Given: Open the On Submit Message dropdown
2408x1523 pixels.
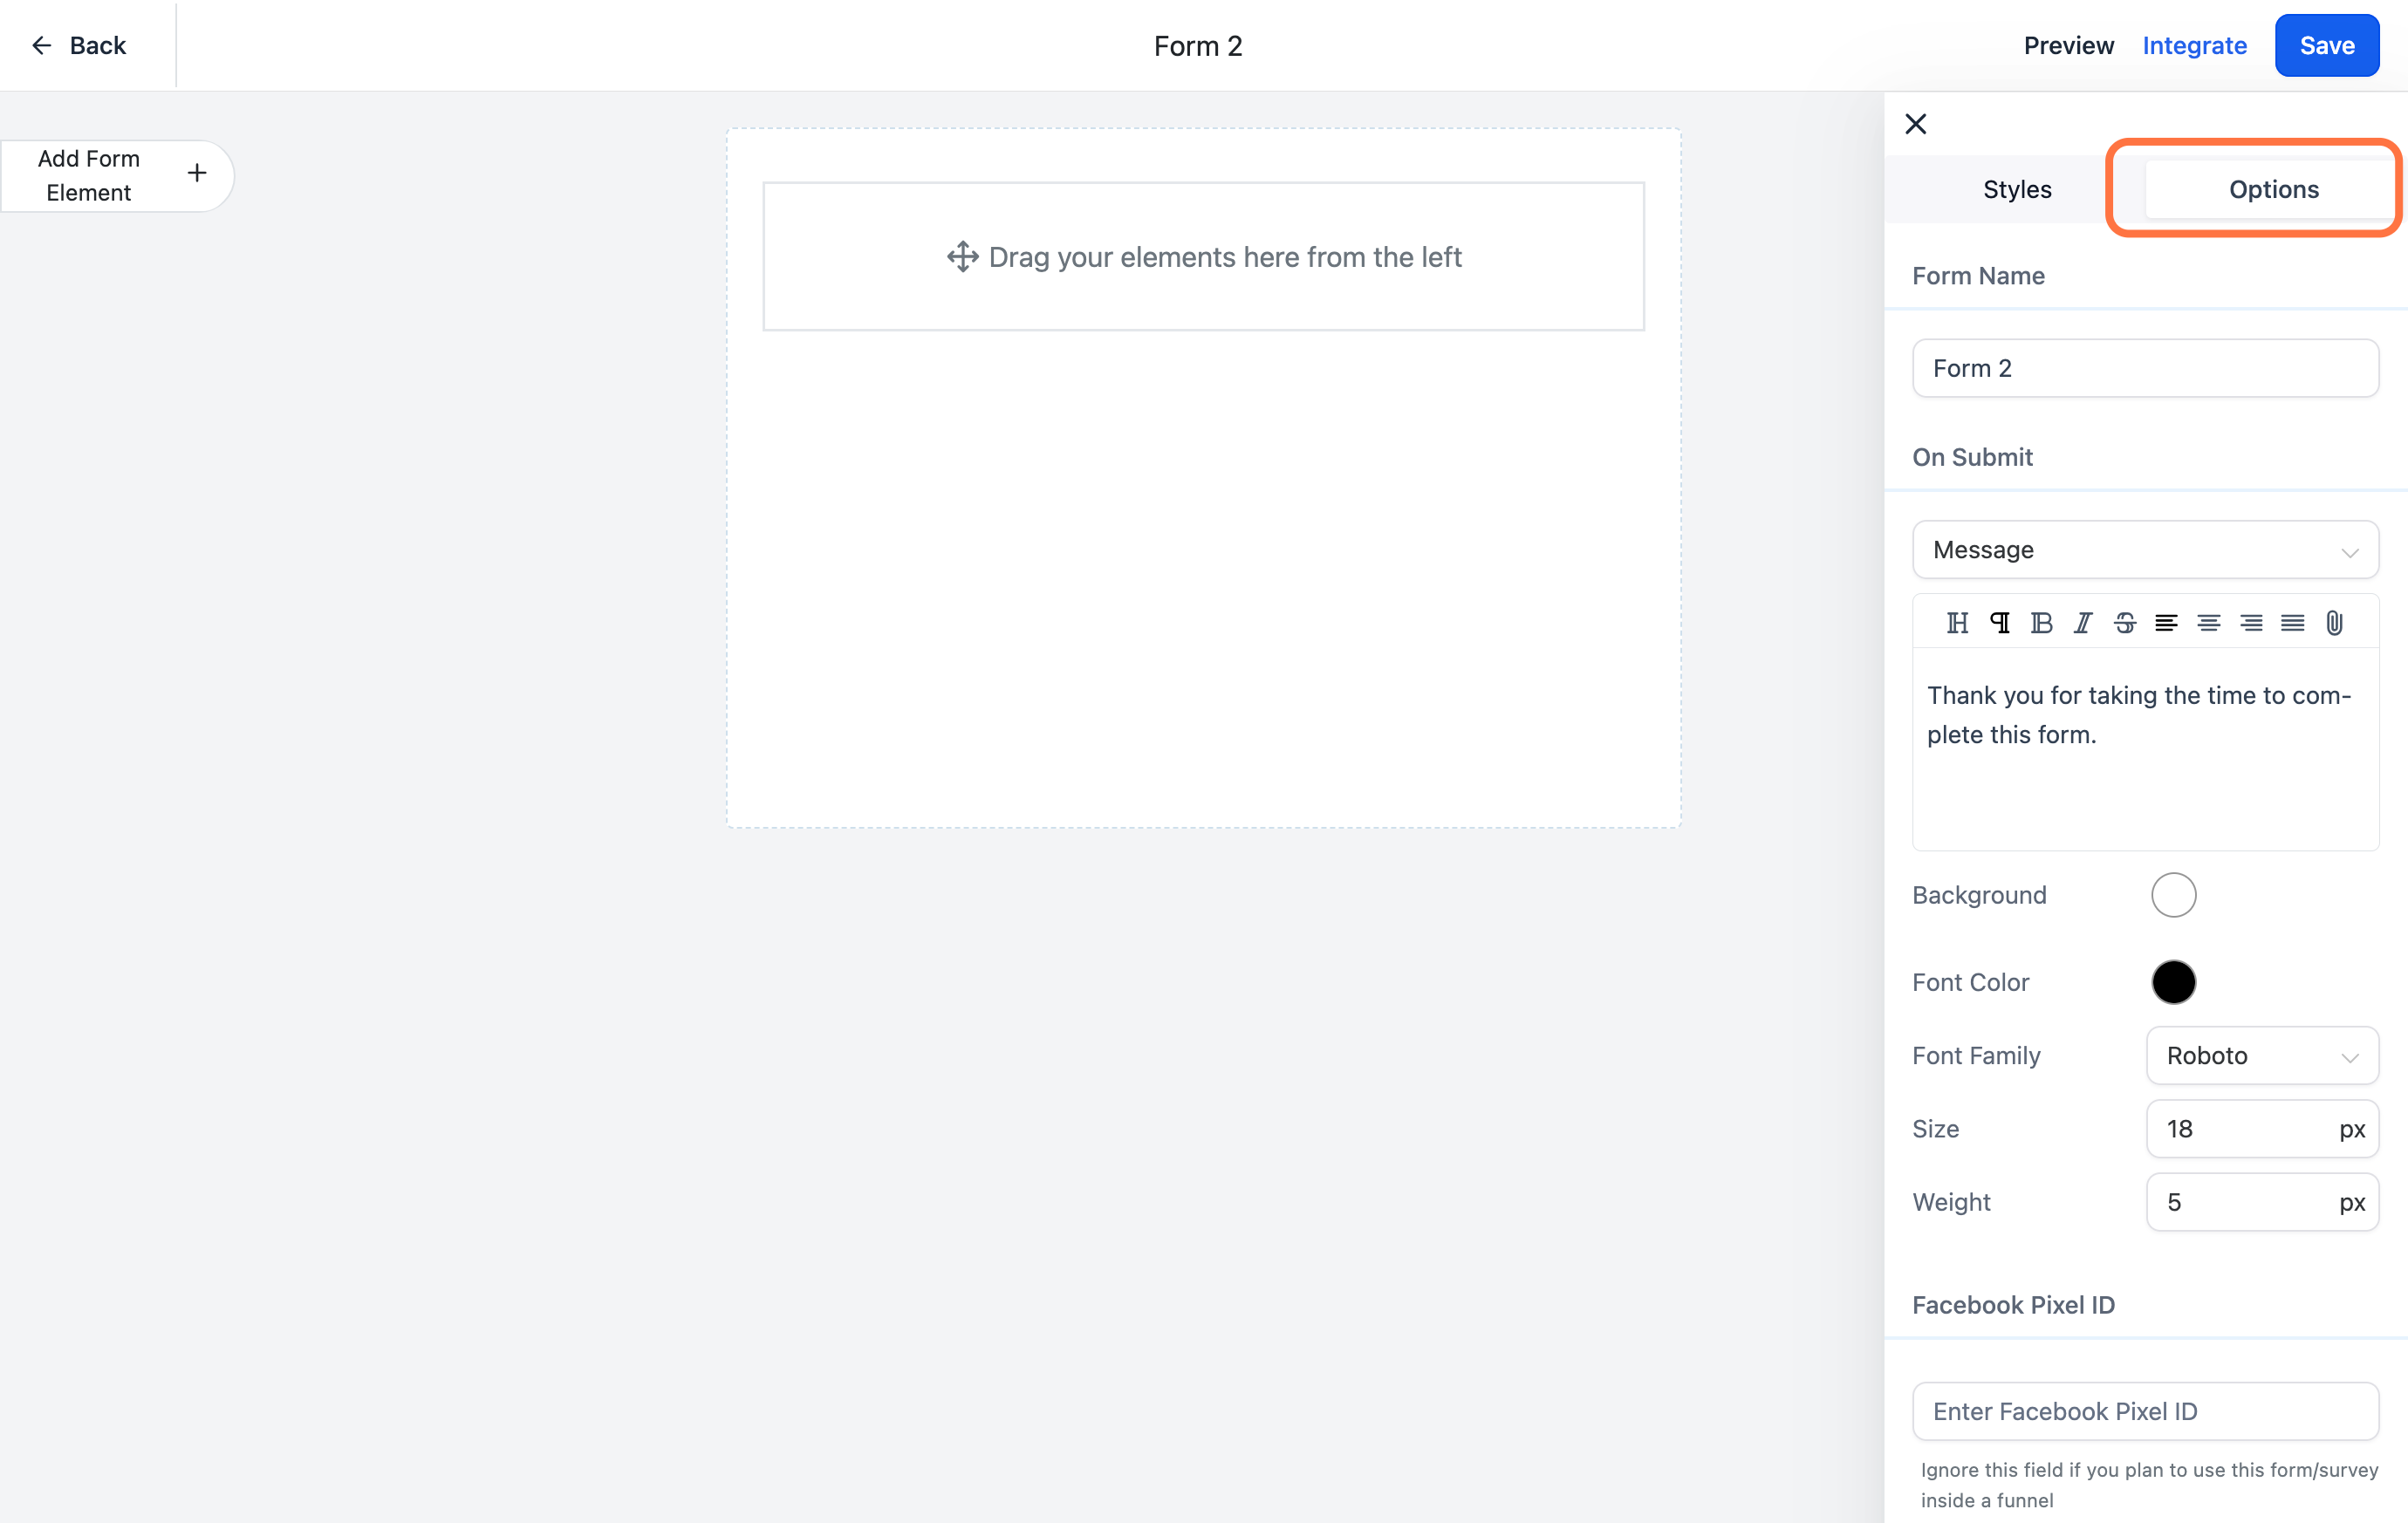Looking at the screenshot, I should [2145, 549].
